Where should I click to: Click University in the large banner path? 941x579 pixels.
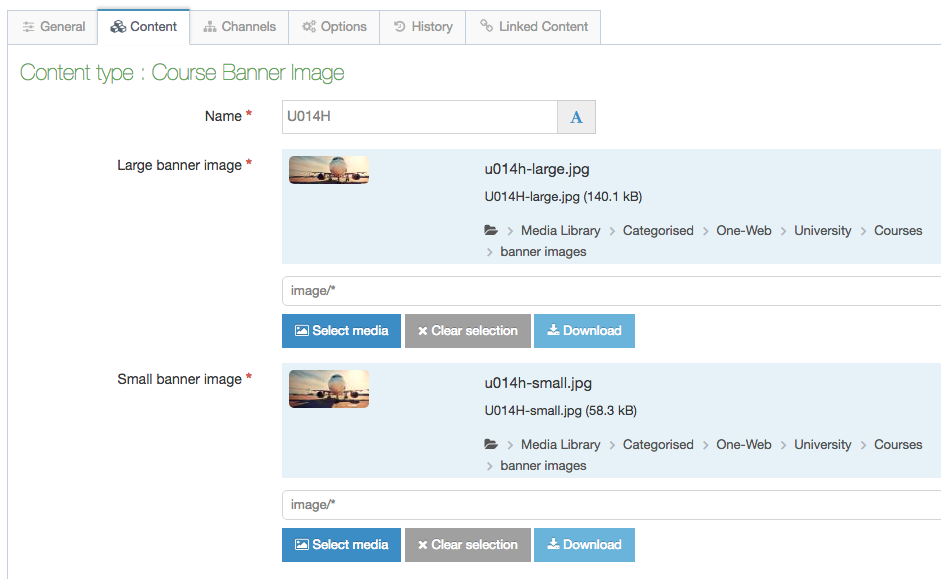pyautogui.click(x=822, y=230)
